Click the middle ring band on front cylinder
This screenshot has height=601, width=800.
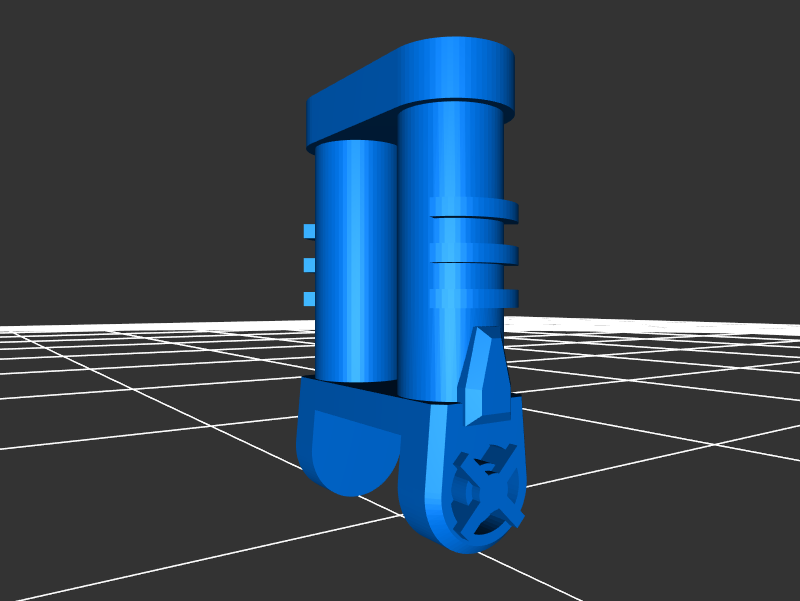point(490,254)
